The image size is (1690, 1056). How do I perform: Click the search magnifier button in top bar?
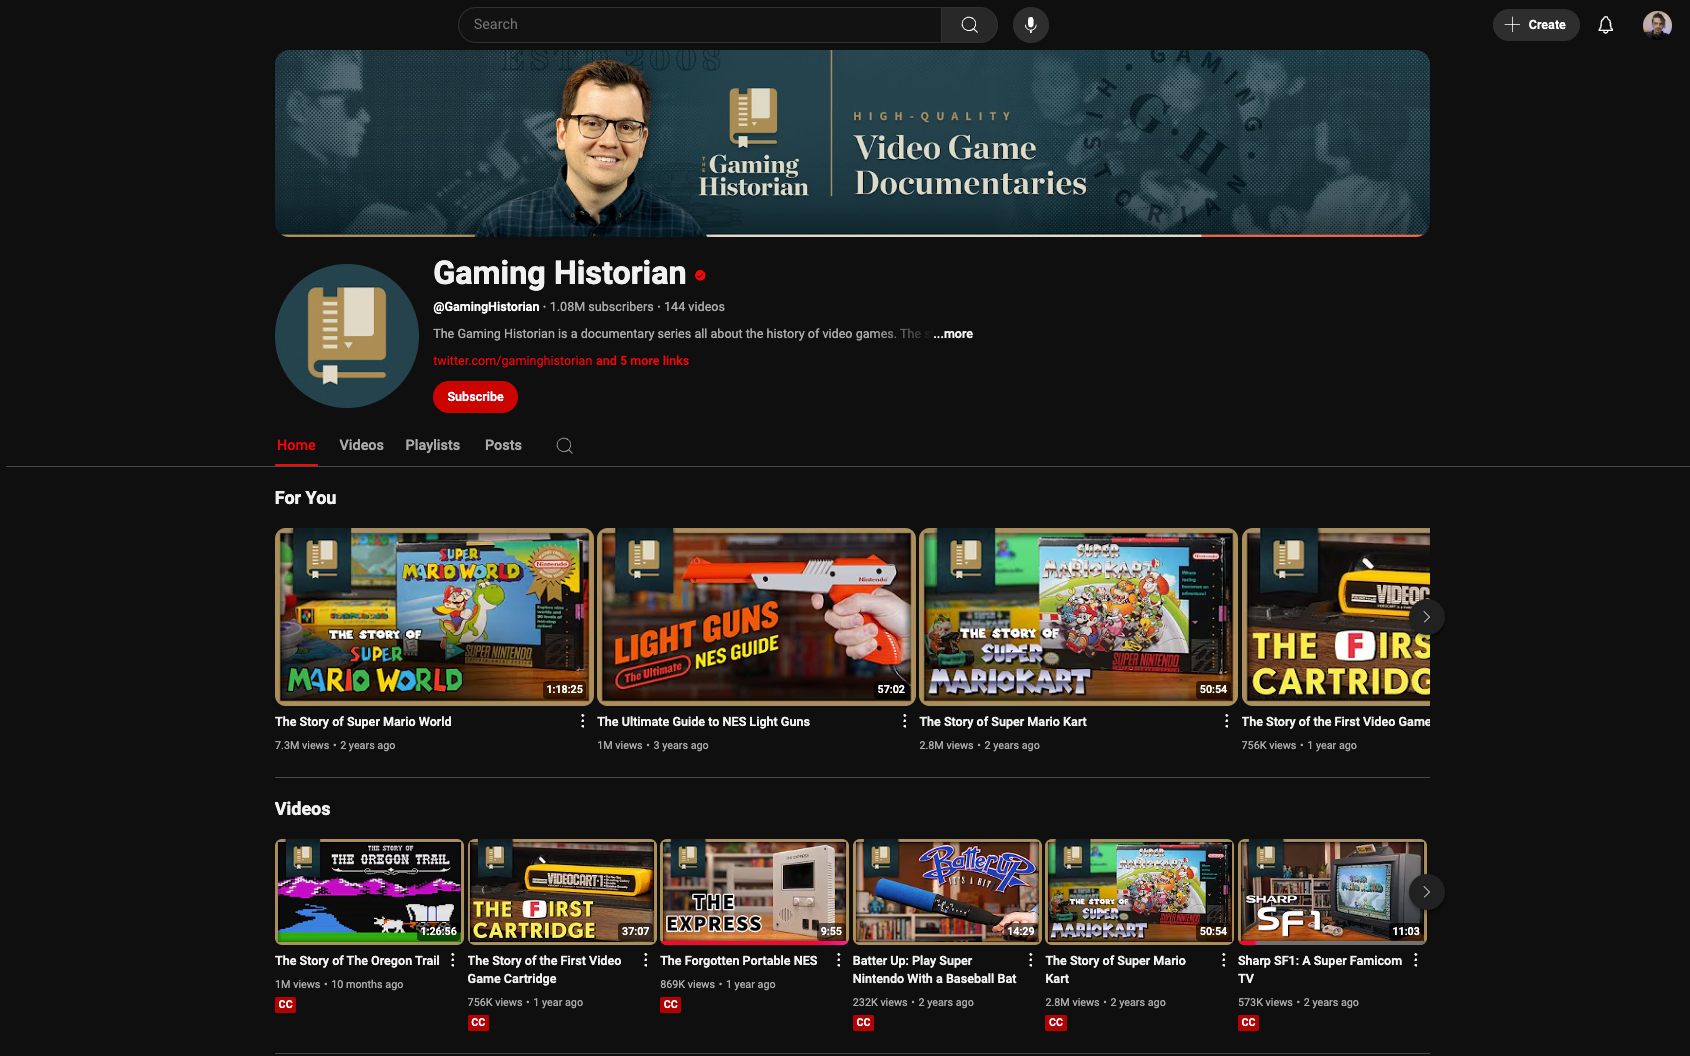click(x=969, y=25)
